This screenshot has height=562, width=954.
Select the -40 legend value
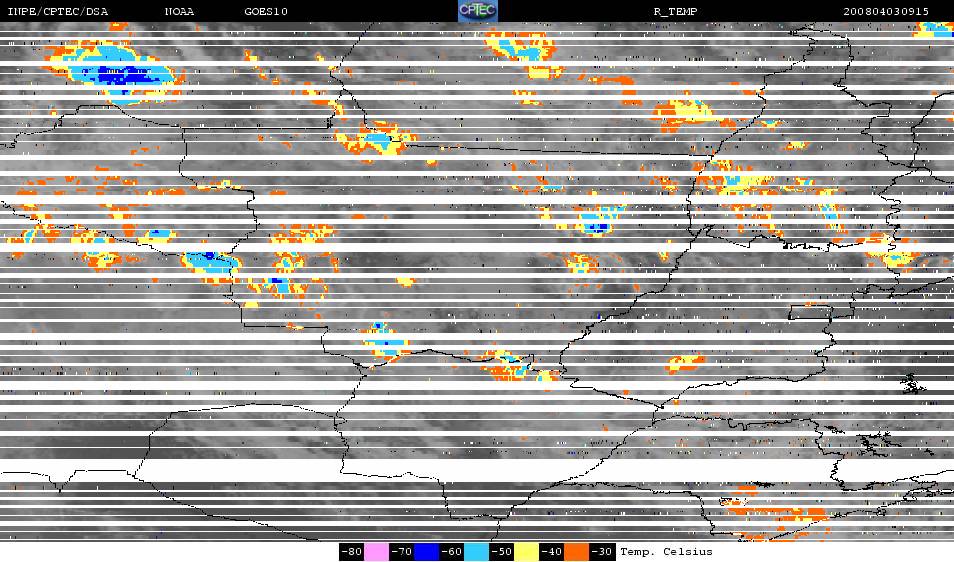552,551
